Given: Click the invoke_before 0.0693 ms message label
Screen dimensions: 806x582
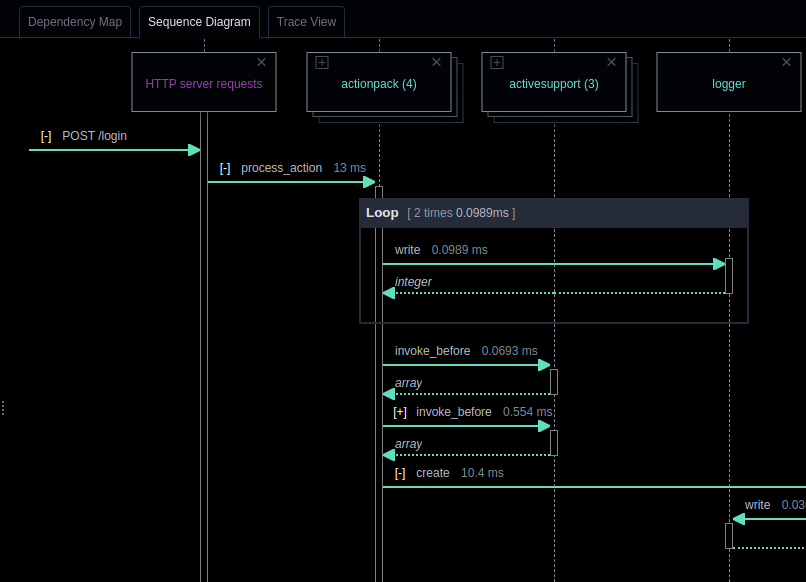Looking at the screenshot, I should click(432, 351).
